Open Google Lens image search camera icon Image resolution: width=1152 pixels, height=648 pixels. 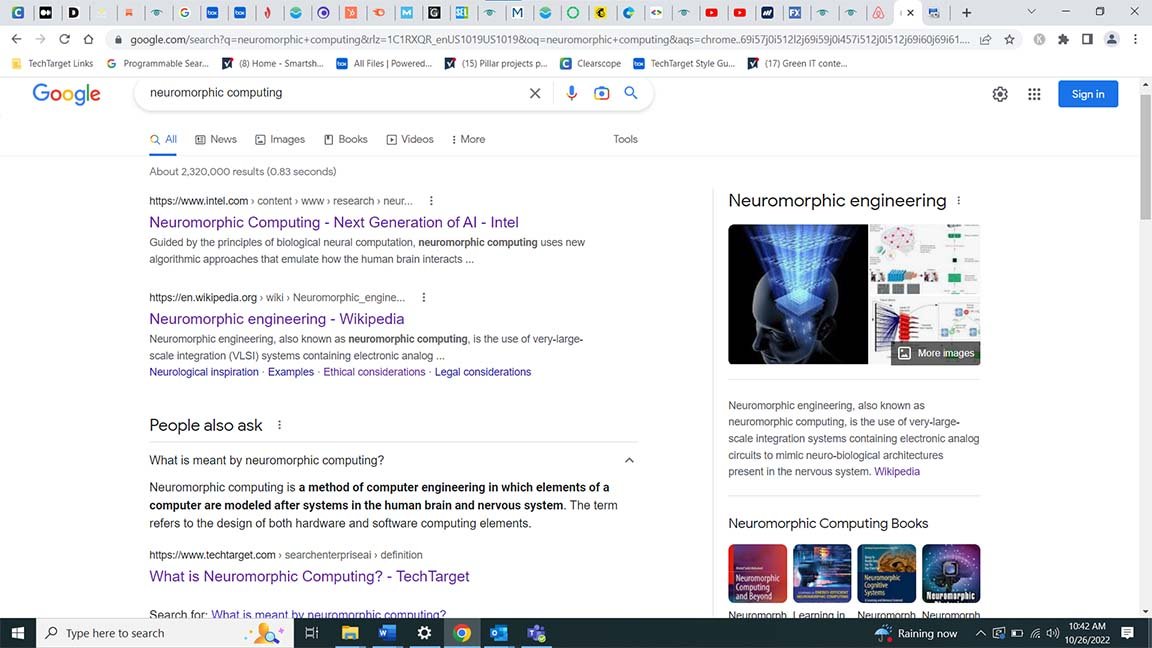[601, 93]
